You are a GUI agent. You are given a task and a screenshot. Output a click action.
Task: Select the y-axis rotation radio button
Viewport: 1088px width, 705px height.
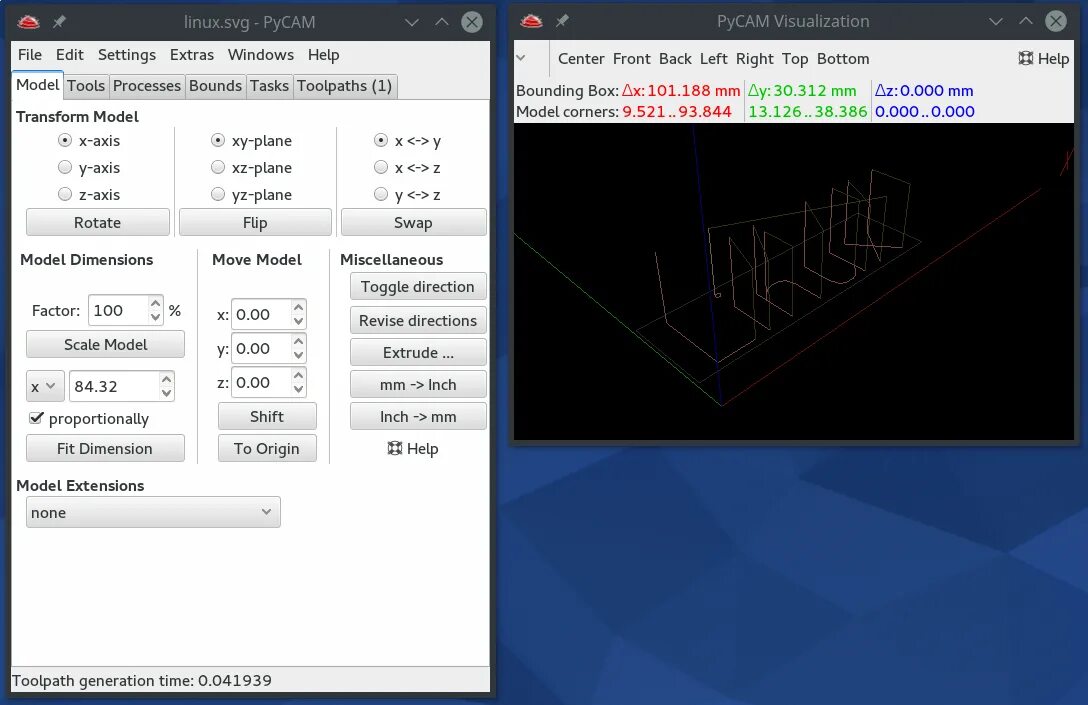[x=65, y=167]
